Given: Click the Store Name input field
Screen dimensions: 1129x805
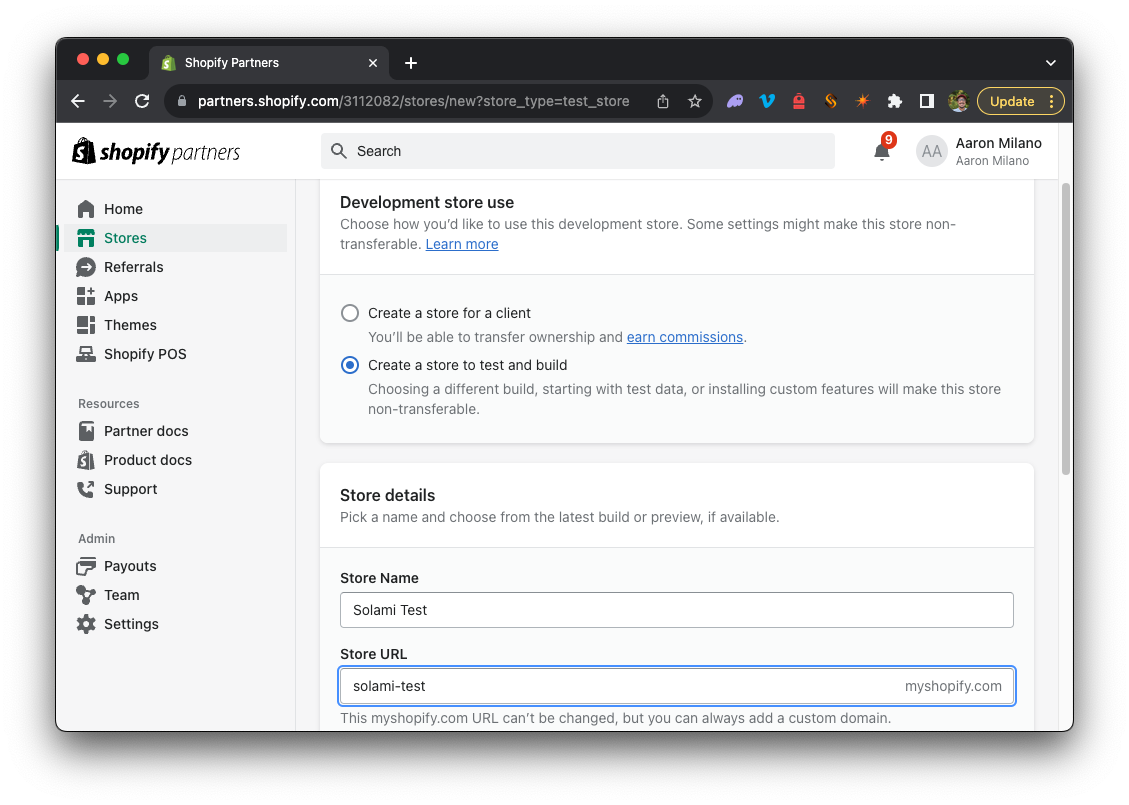Looking at the screenshot, I should click(x=676, y=610).
